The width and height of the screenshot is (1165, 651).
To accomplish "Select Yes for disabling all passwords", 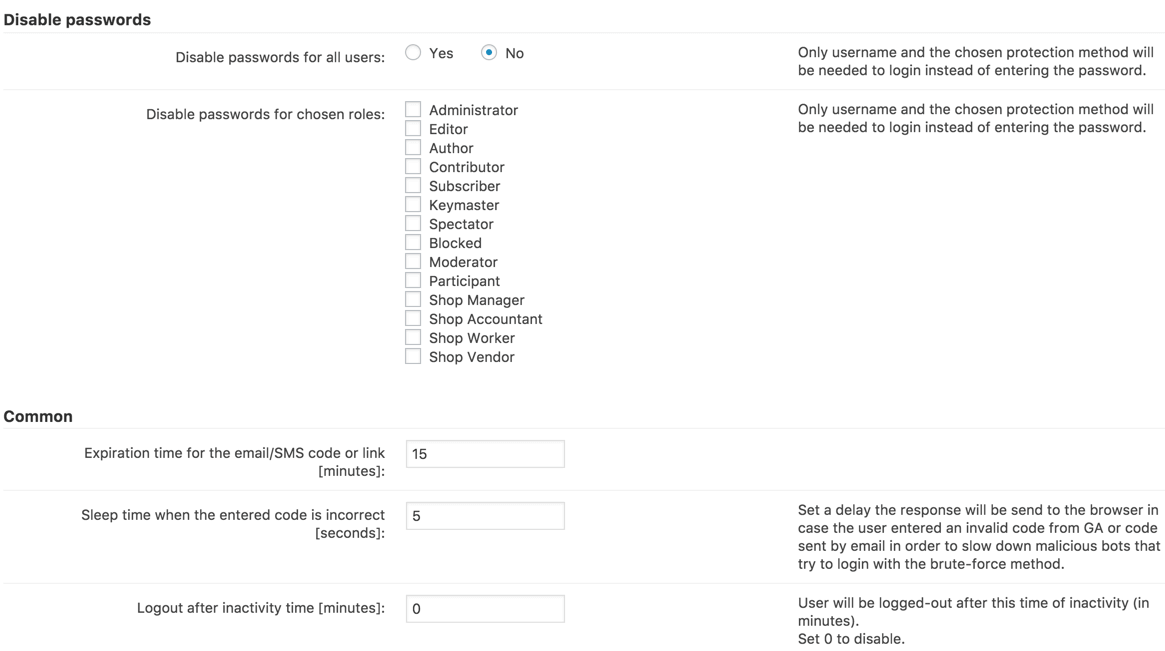I will click(413, 53).
